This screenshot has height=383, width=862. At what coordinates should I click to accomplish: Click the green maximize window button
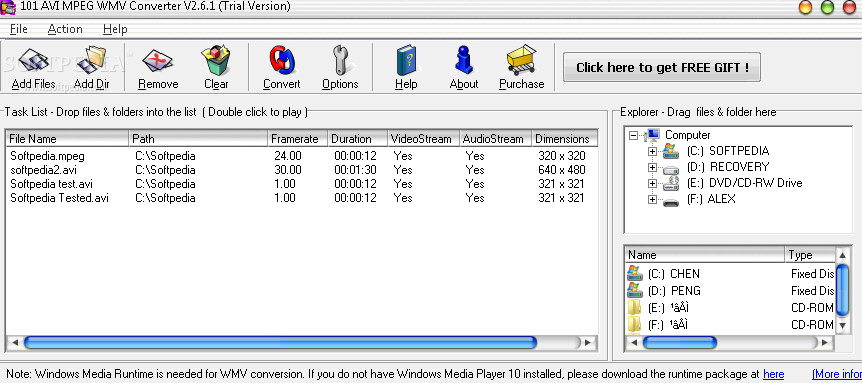pos(827,7)
